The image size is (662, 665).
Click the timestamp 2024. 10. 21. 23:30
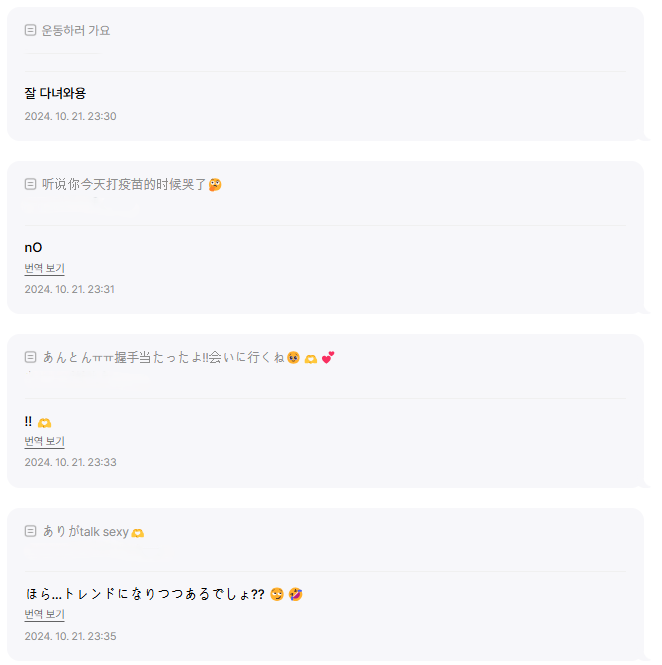(70, 116)
